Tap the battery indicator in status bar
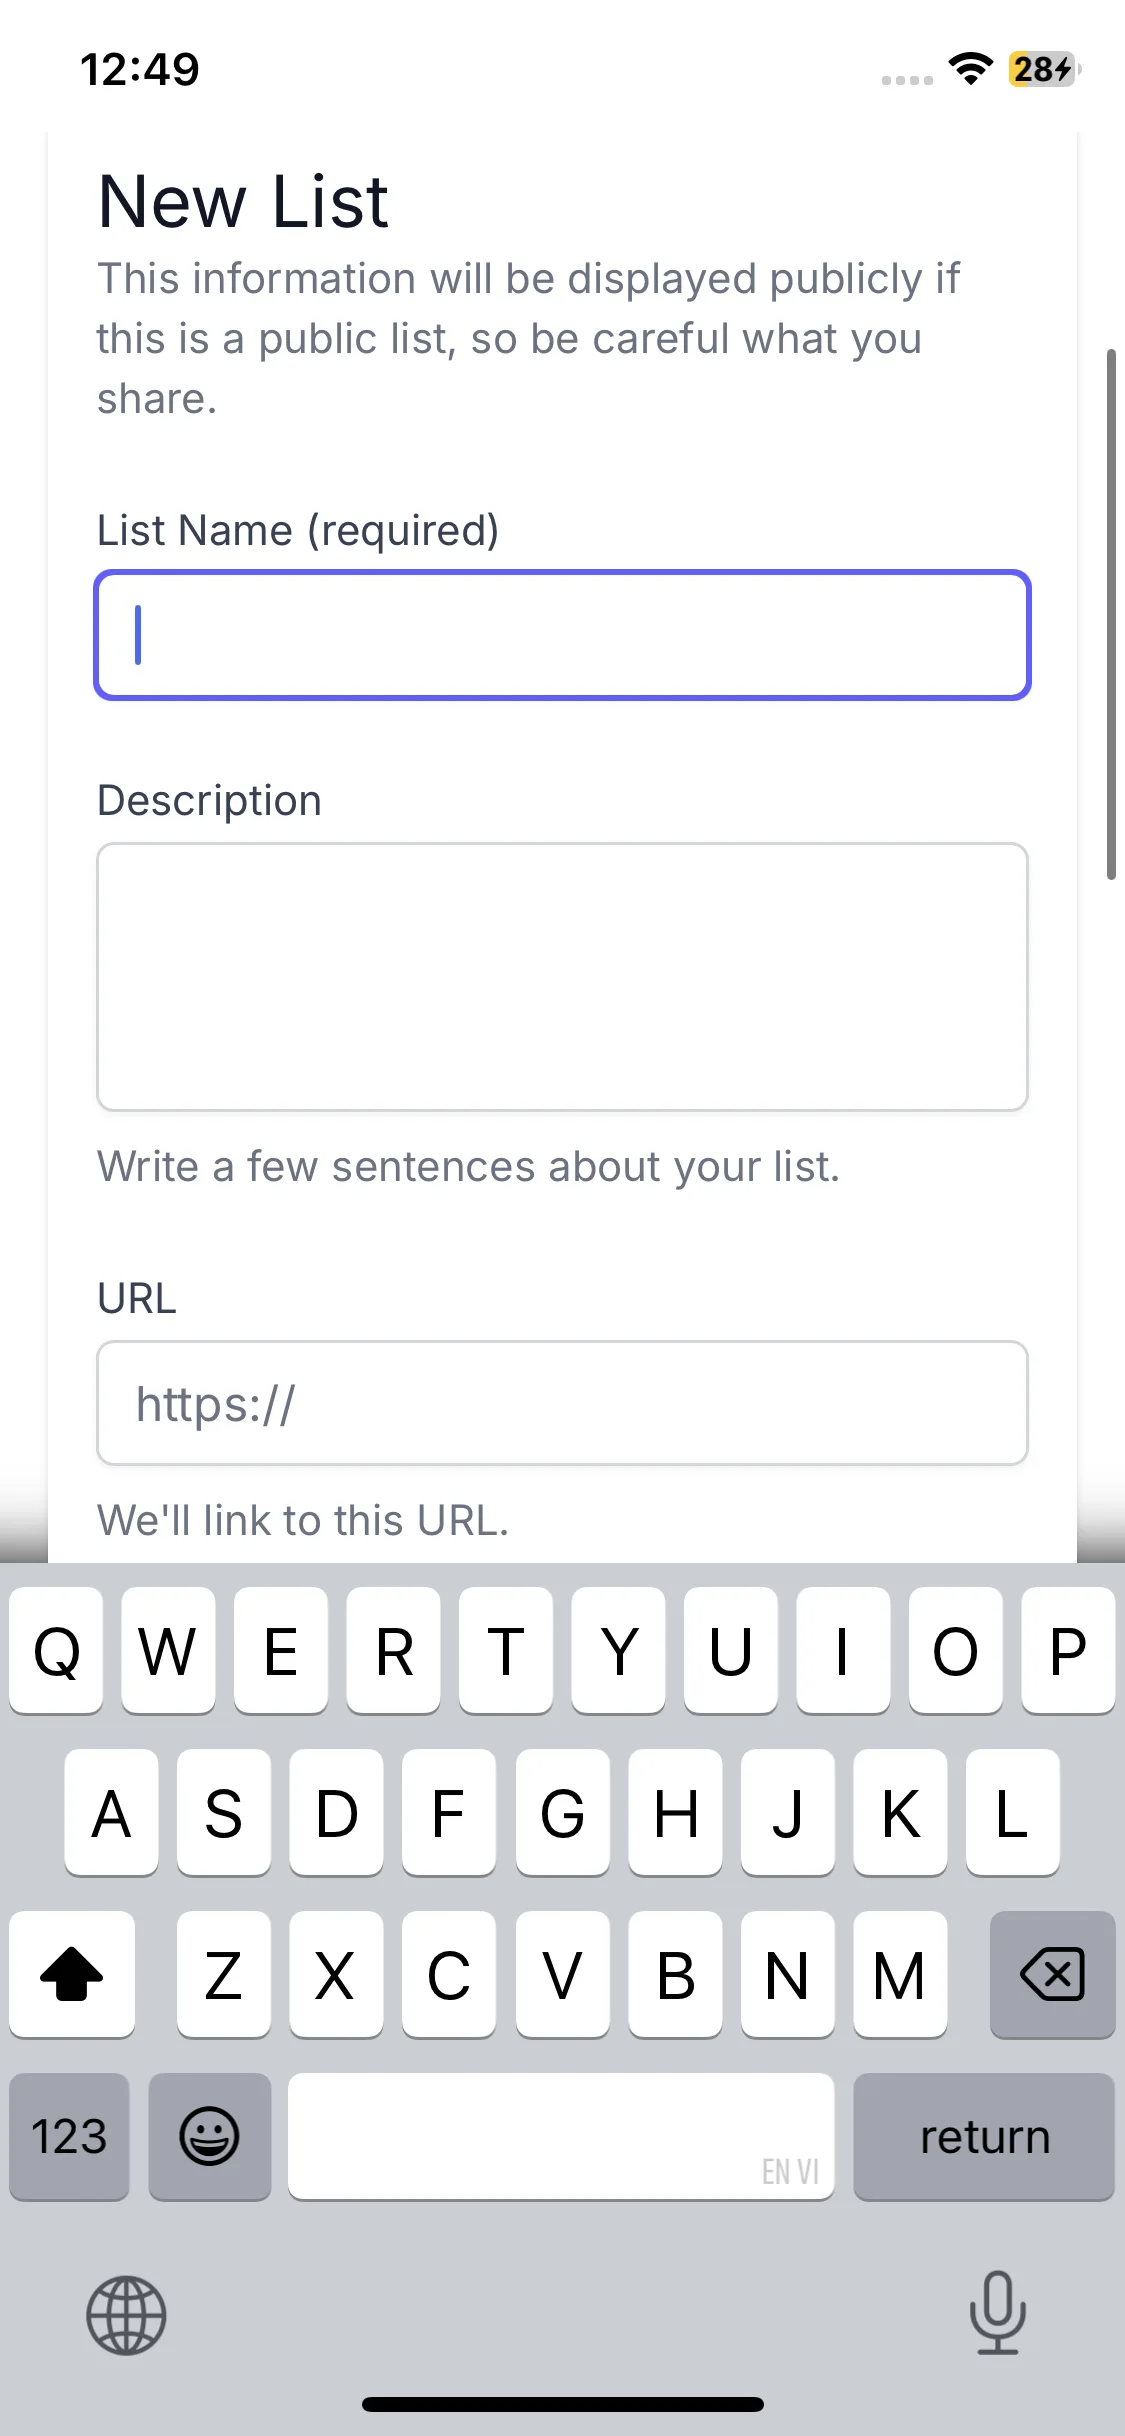 point(1043,69)
